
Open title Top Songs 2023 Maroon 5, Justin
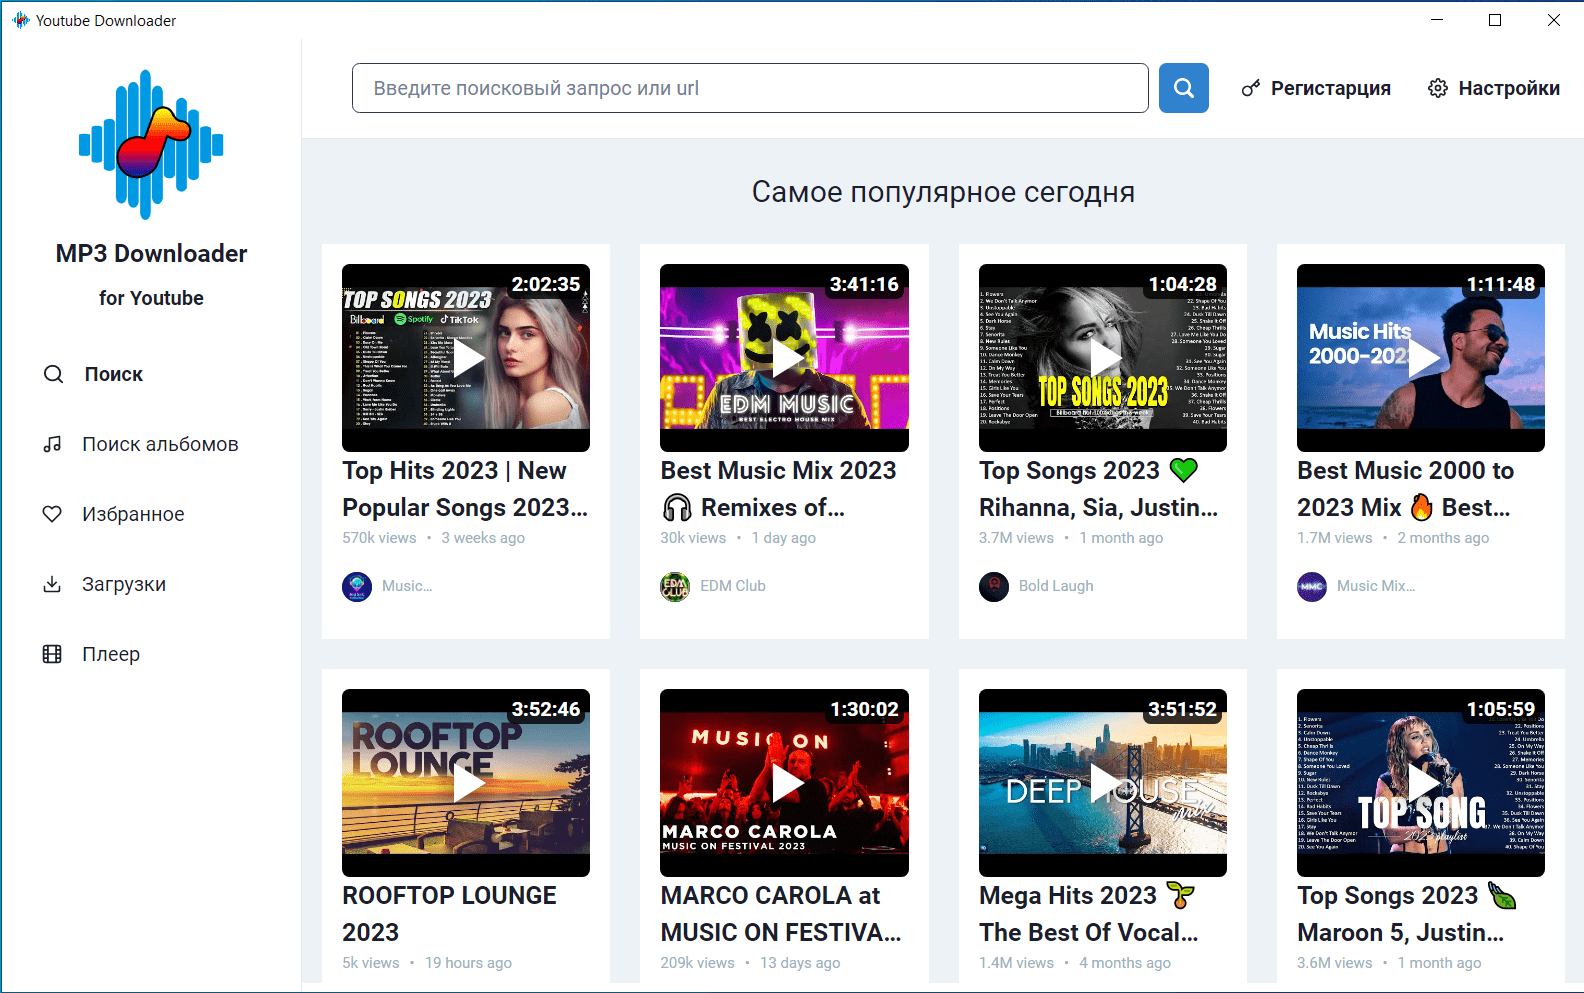pyautogui.click(x=1406, y=914)
